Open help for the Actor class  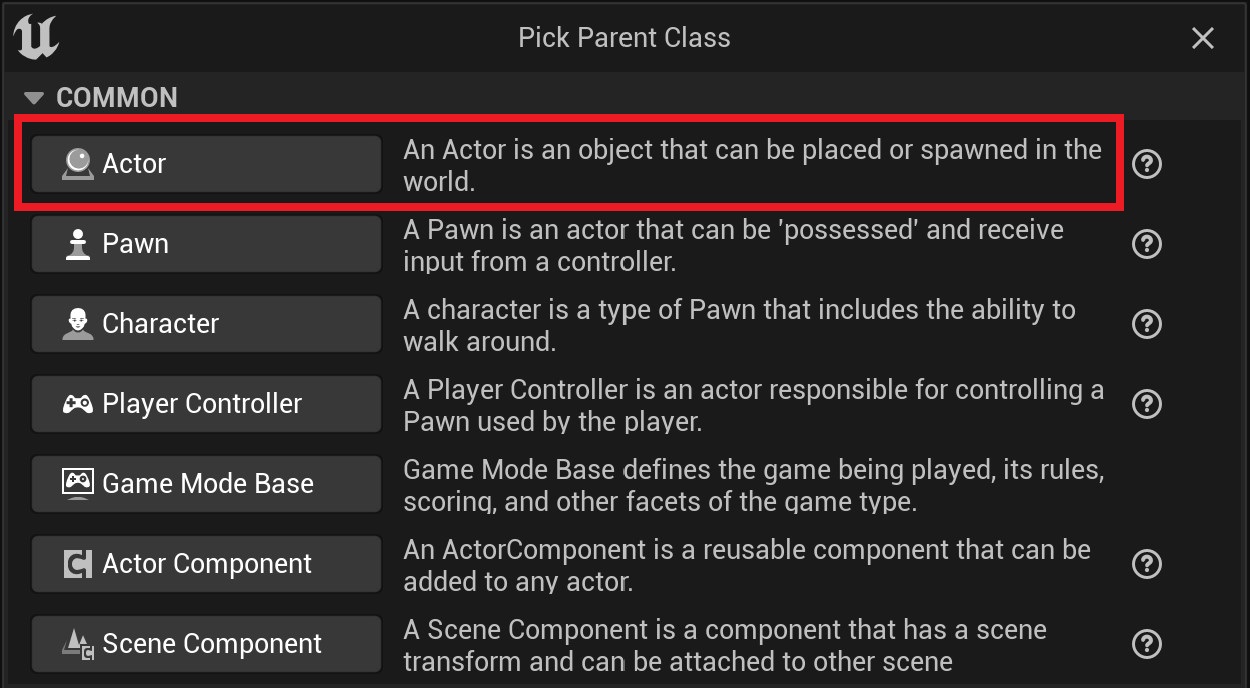[1147, 164]
